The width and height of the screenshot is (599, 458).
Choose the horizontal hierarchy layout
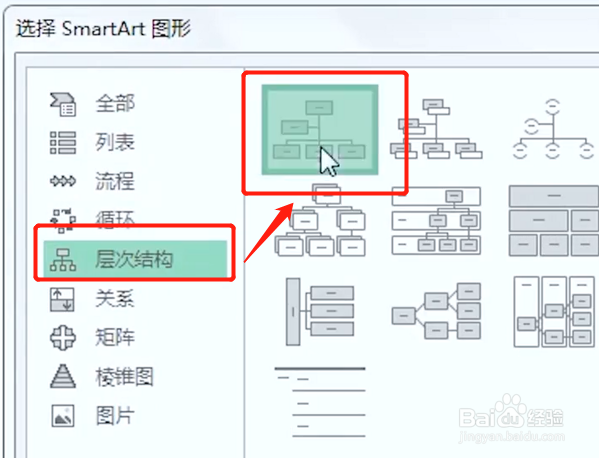(436, 311)
